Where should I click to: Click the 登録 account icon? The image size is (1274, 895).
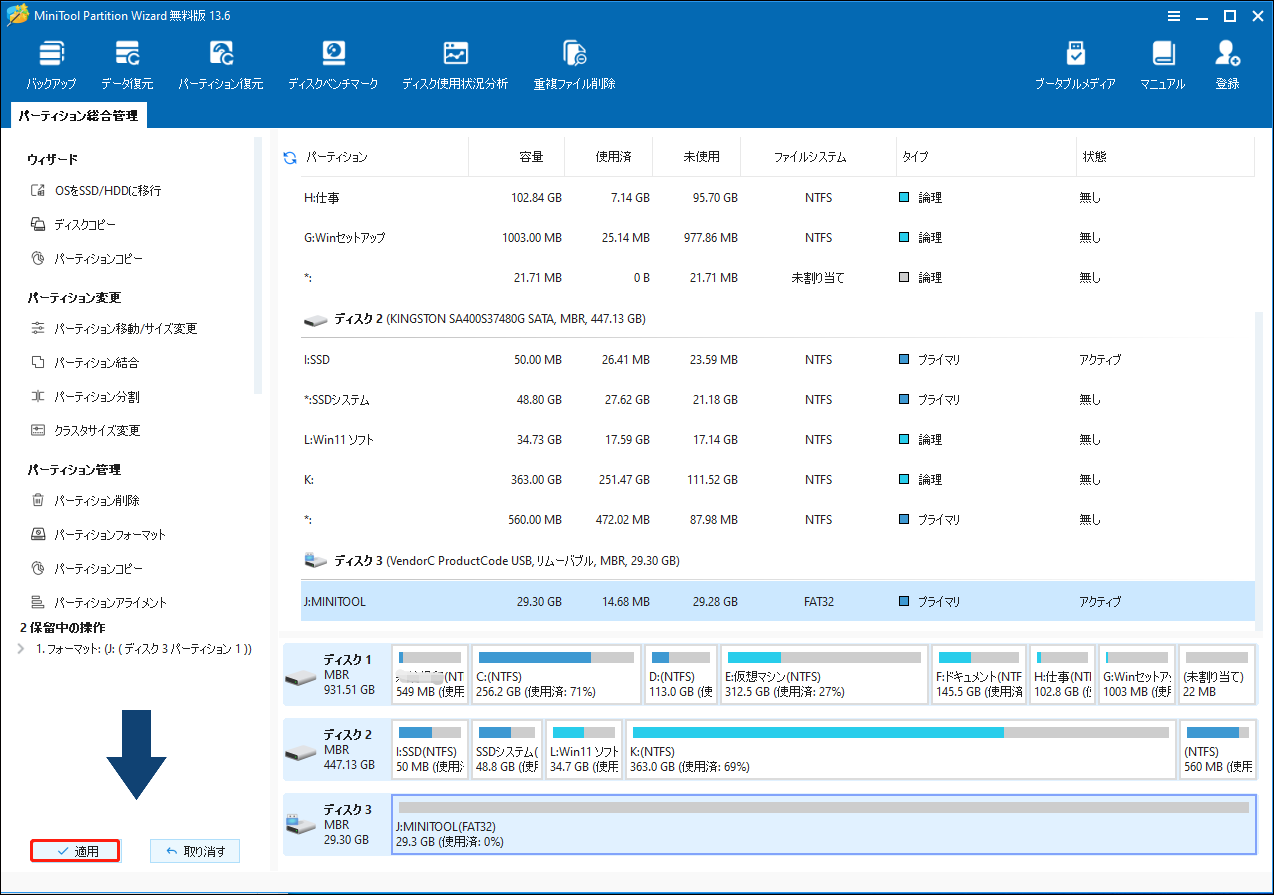[1227, 65]
